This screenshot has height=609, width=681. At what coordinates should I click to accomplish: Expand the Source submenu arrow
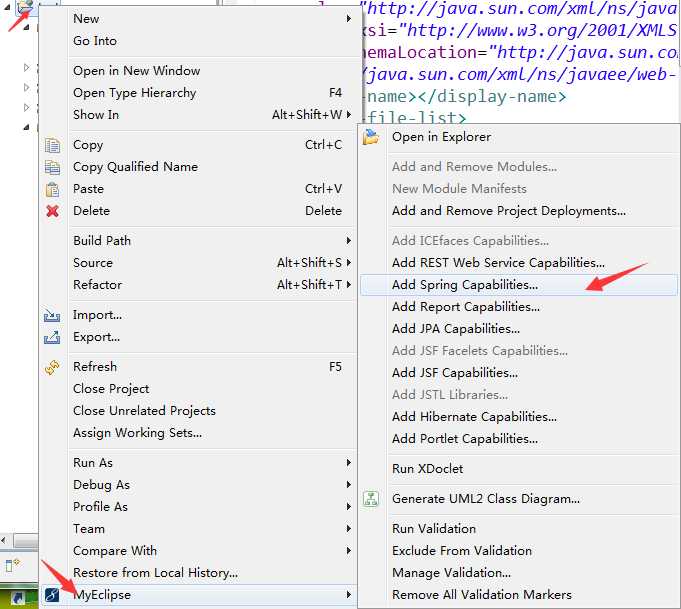(x=348, y=263)
